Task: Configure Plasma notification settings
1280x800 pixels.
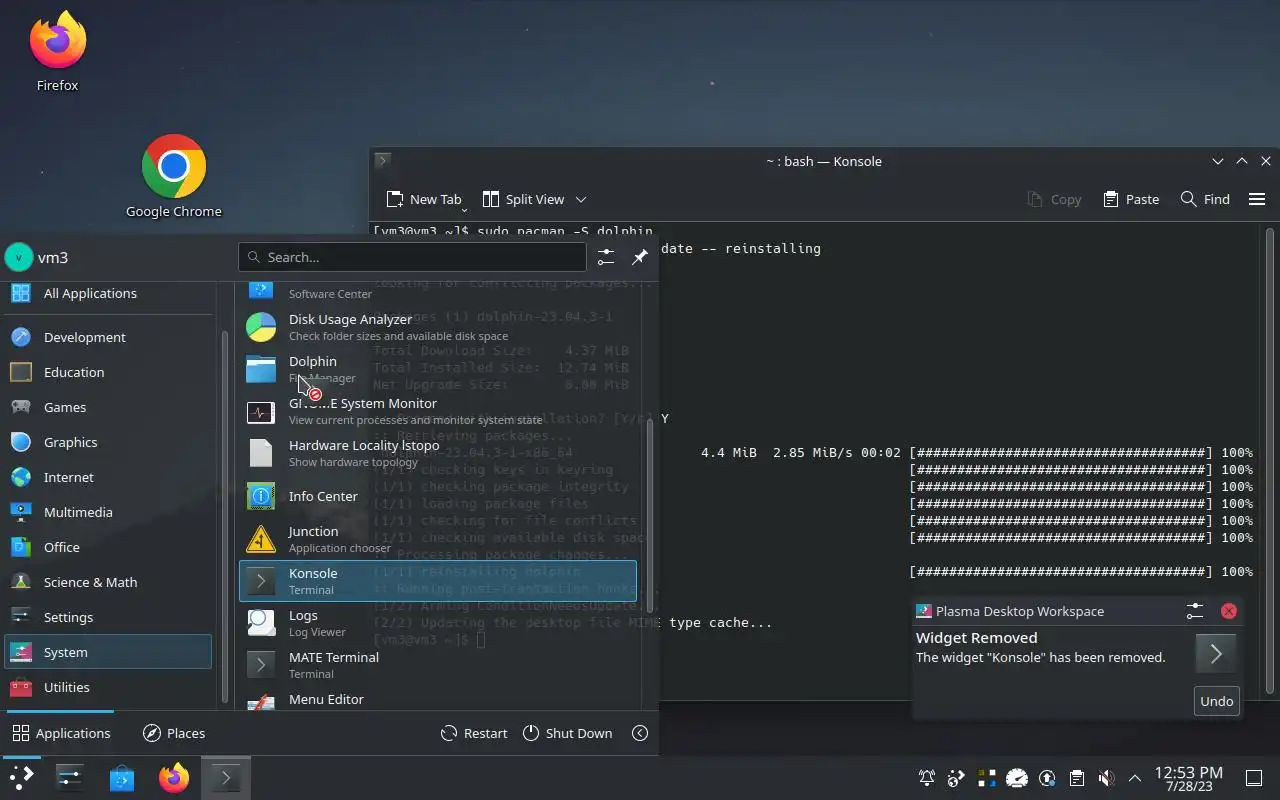Action: pyautogui.click(x=1195, y=611)
